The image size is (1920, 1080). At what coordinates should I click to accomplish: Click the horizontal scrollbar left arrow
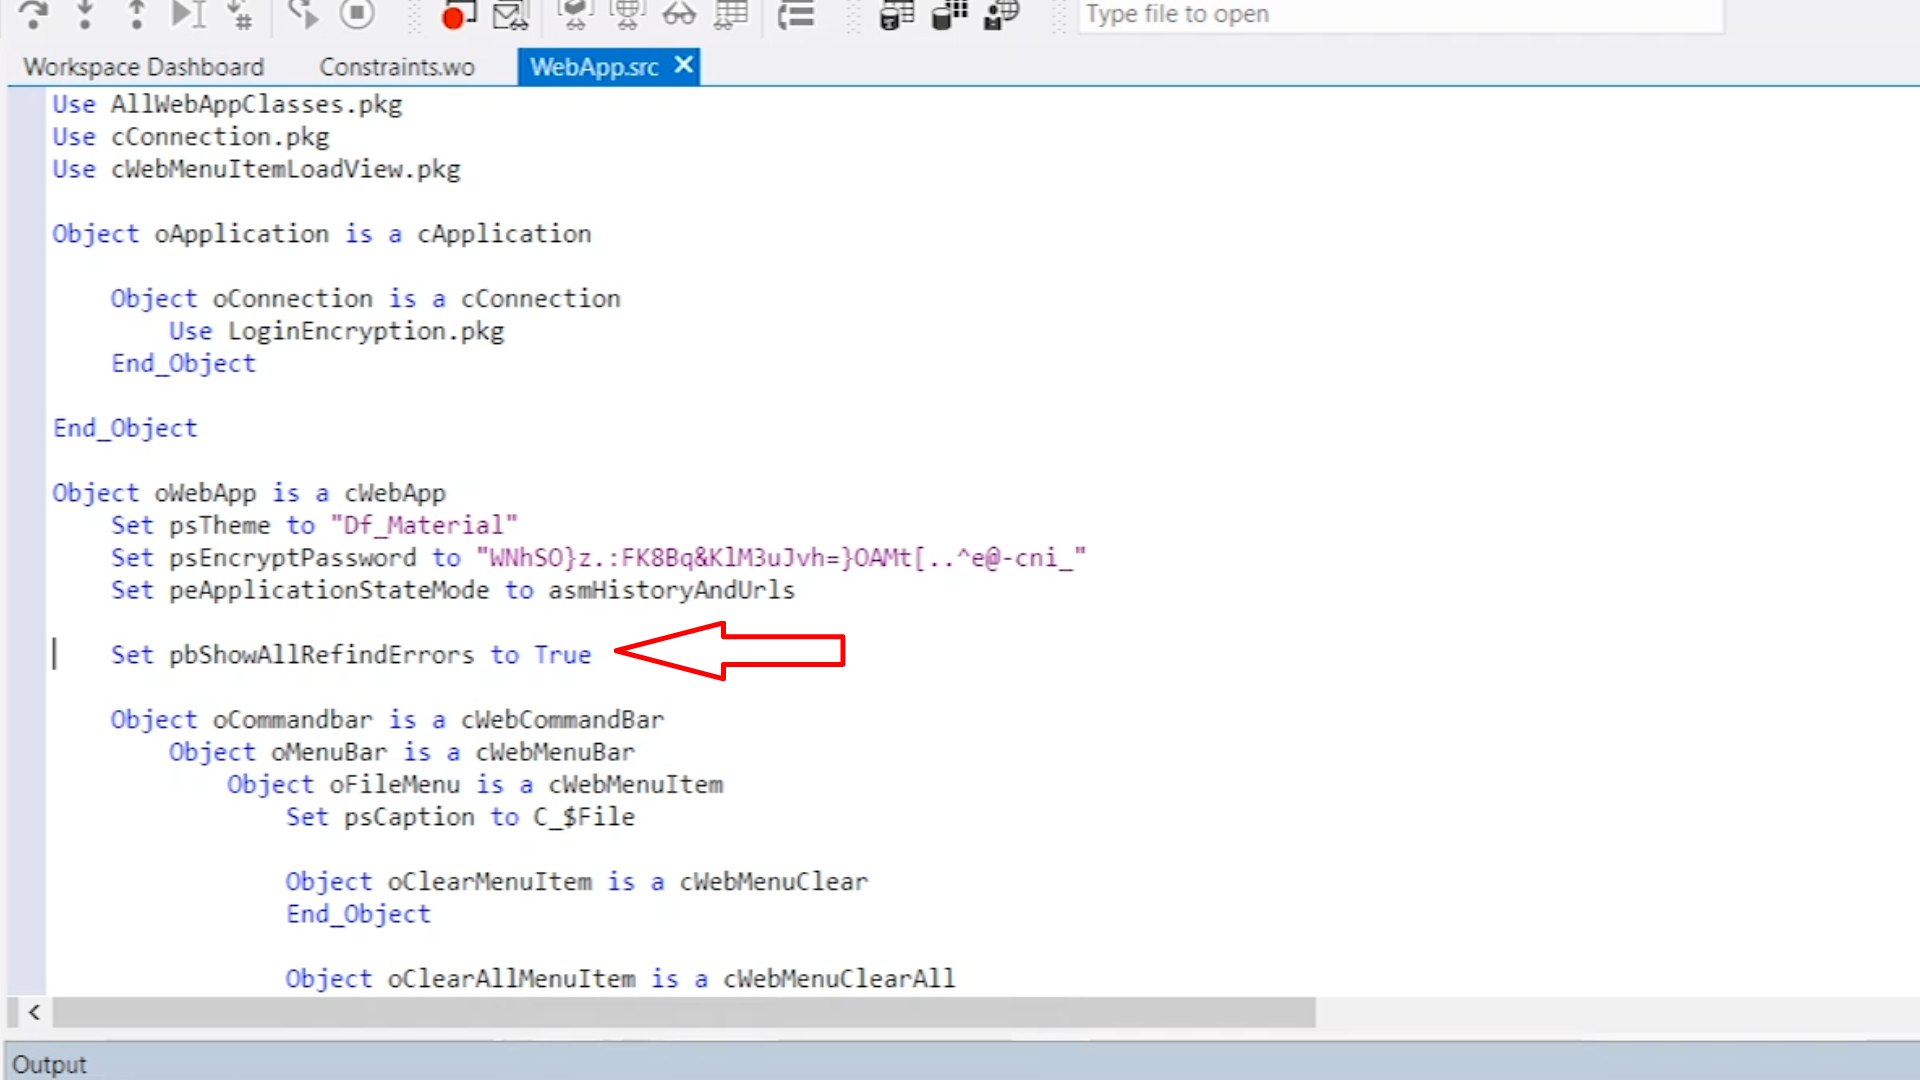tap(34, 1012)
